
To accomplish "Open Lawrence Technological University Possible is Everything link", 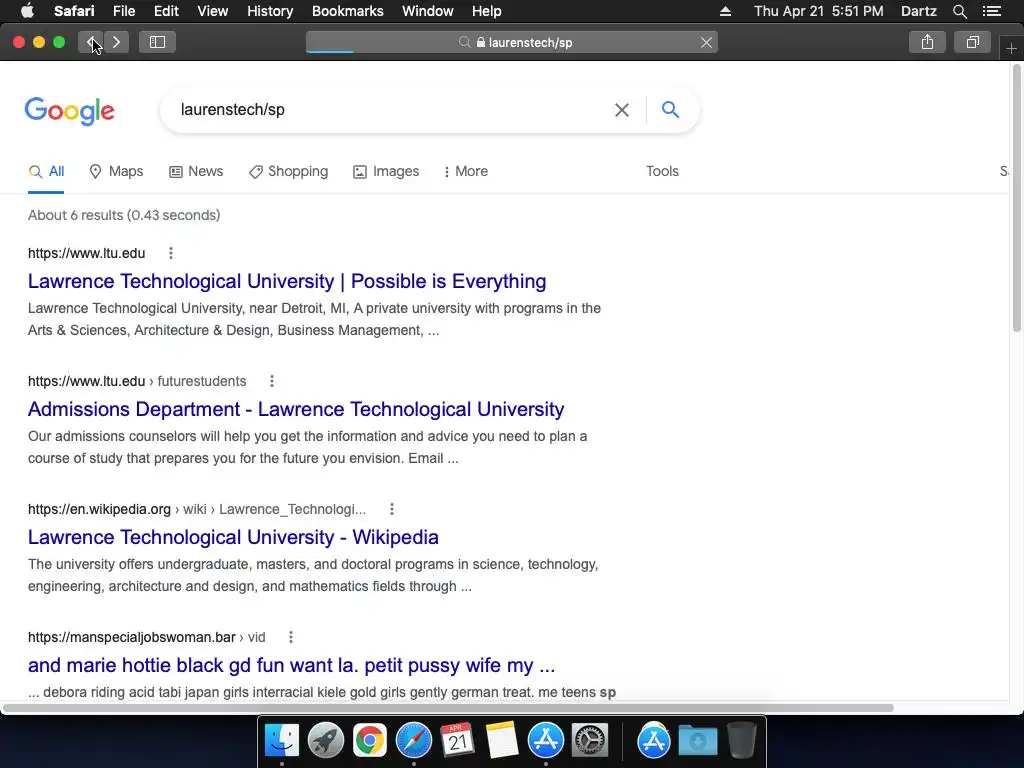I will (x=287, y=281).
